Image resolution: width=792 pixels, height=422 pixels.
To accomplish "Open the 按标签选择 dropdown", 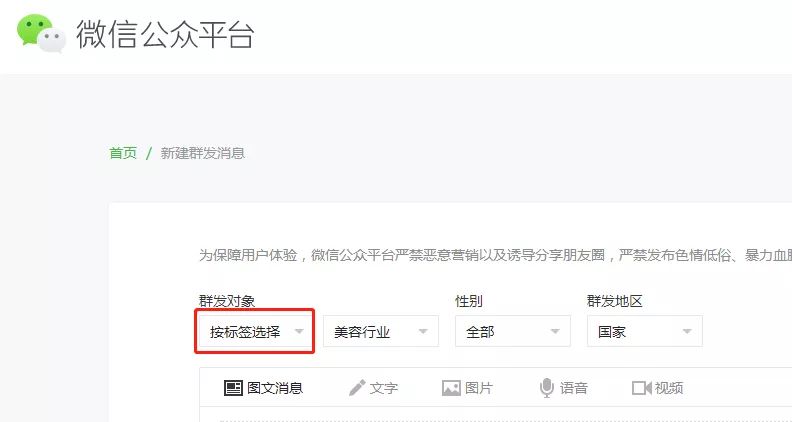I will pos(255,331).
